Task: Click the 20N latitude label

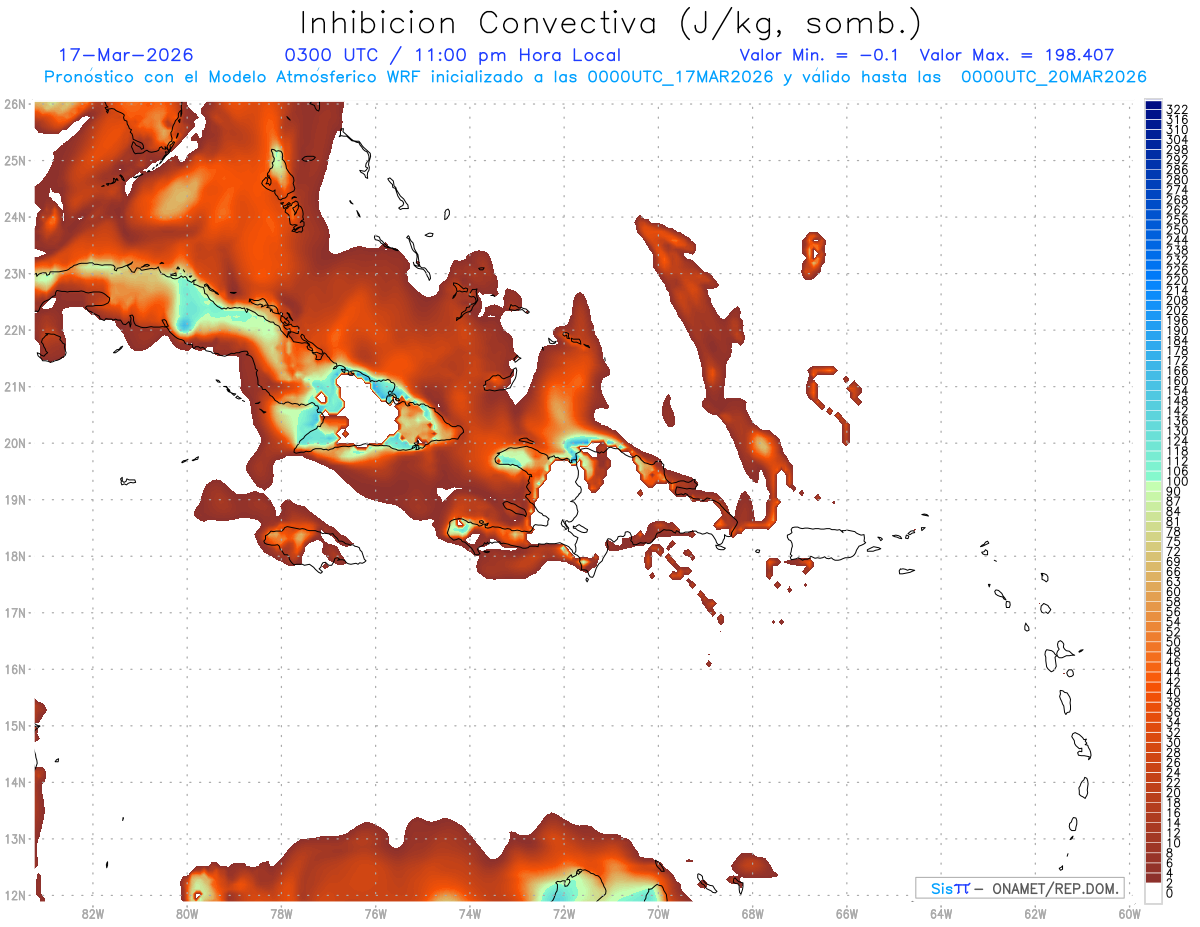Action: point(14,443)
